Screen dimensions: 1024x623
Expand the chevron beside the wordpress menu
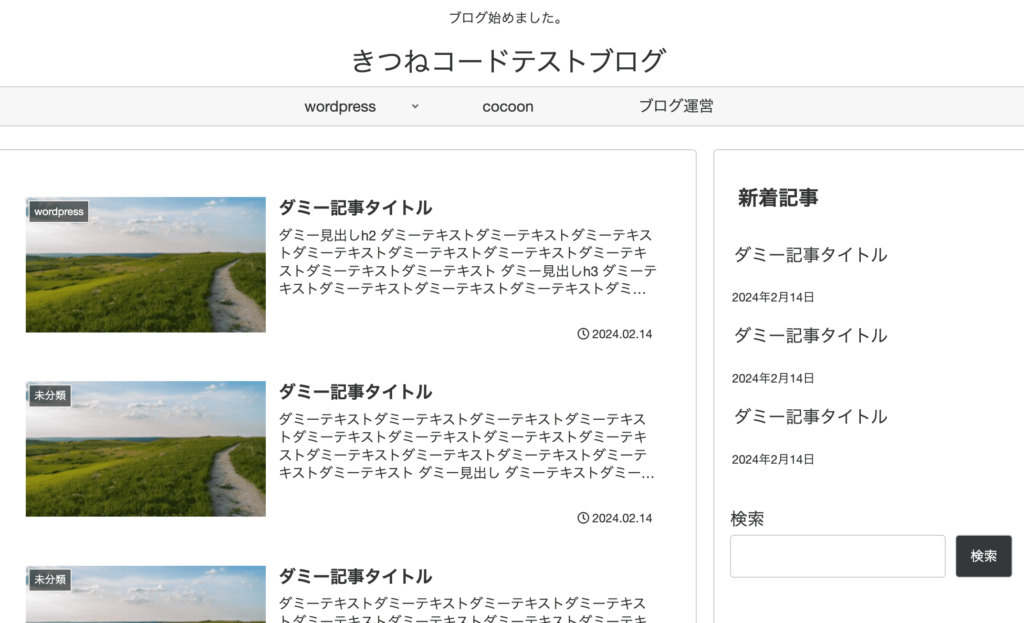(x=415, y=106)
